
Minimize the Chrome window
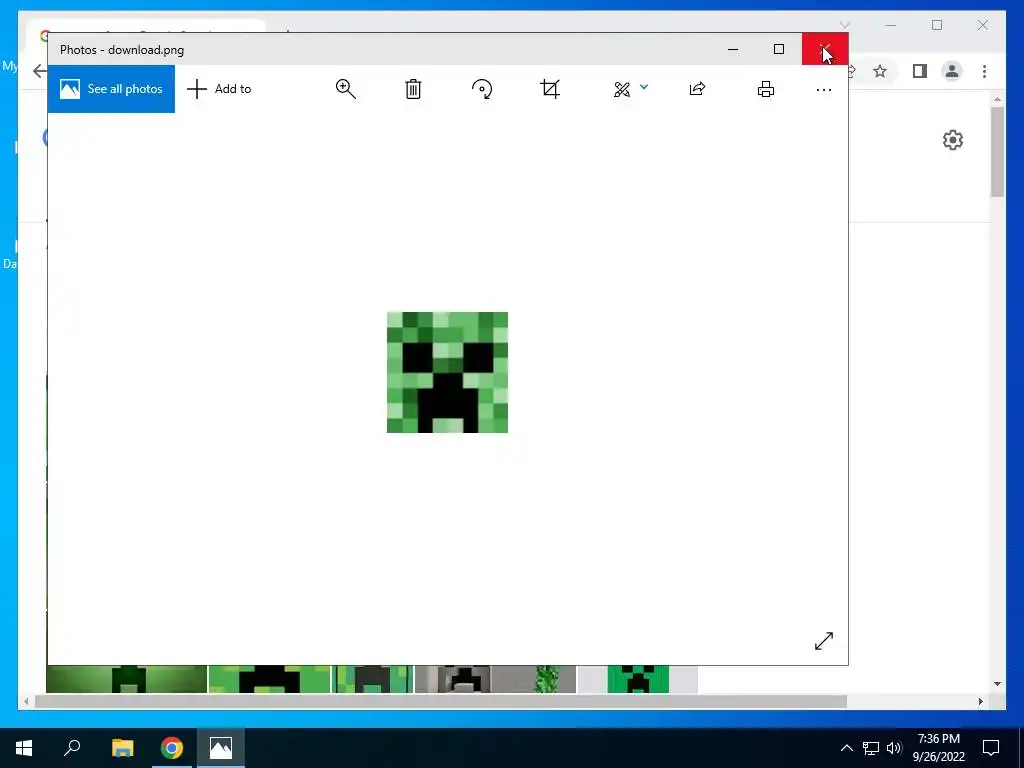[x=891, y=25]
